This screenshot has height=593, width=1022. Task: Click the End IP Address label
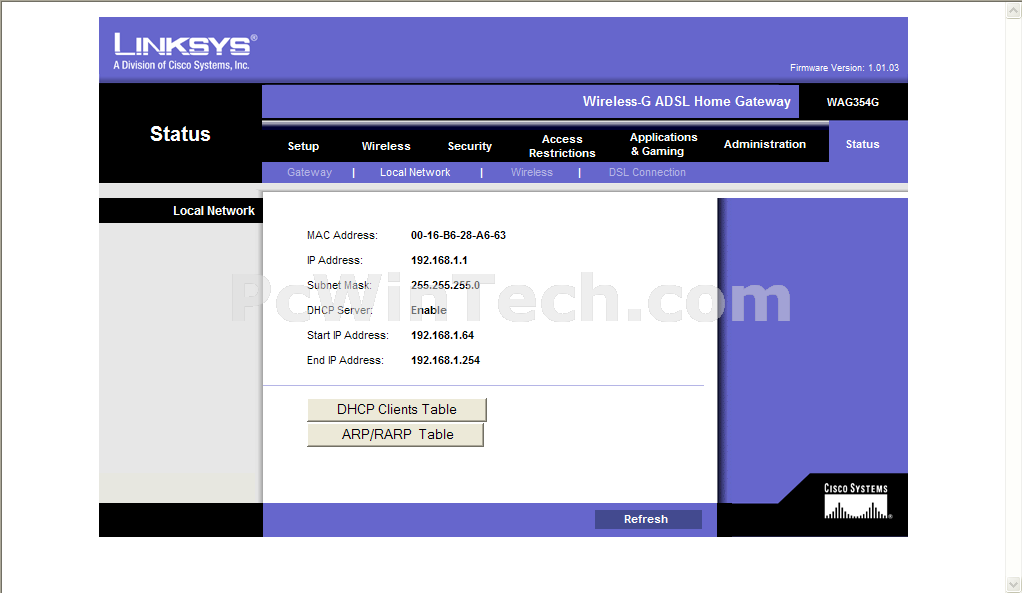point(345,360)
